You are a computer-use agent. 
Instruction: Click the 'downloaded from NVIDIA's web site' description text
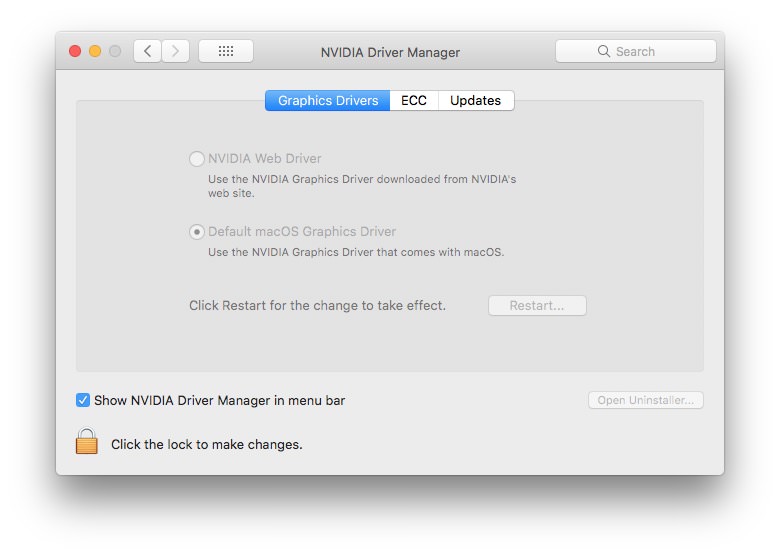(x=362, y=186)
